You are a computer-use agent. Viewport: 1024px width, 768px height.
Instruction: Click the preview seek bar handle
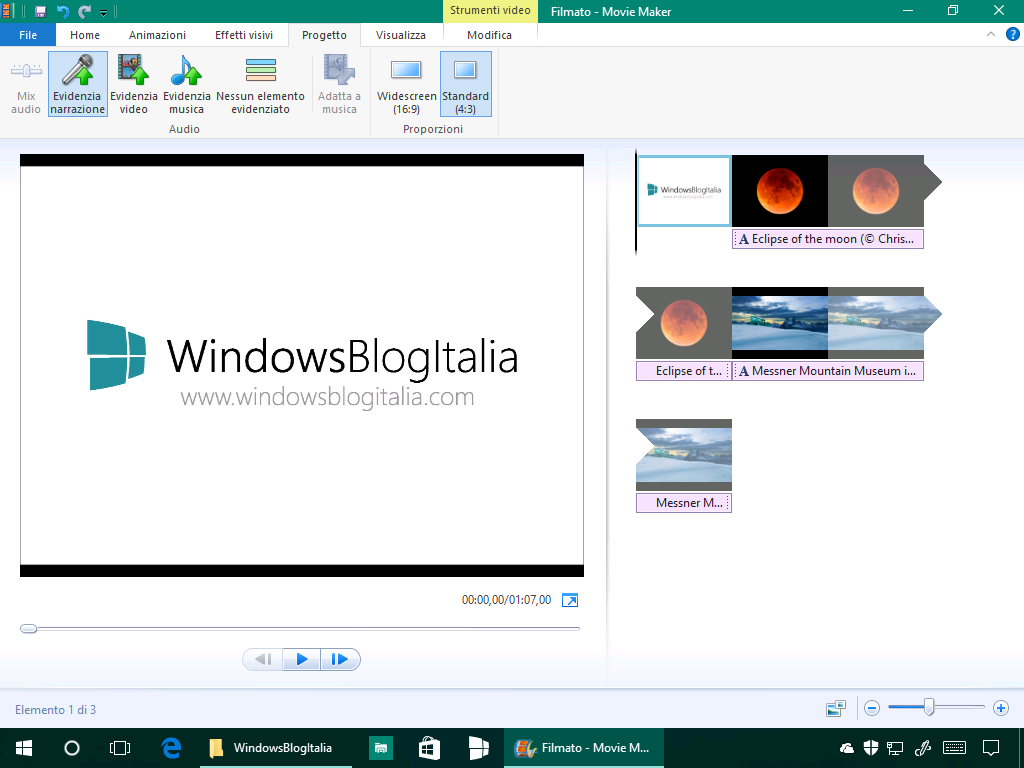pos(29,628)
